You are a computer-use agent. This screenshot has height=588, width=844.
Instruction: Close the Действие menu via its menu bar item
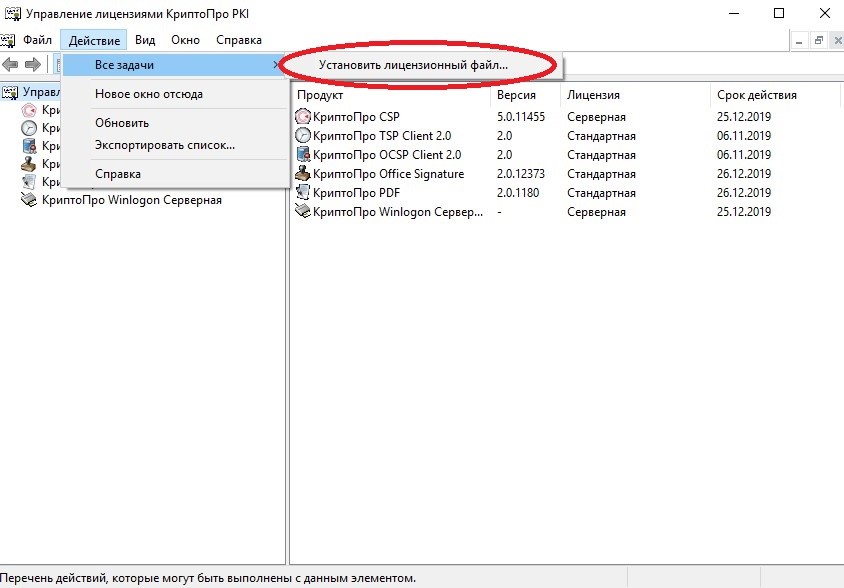pos(94,40)
